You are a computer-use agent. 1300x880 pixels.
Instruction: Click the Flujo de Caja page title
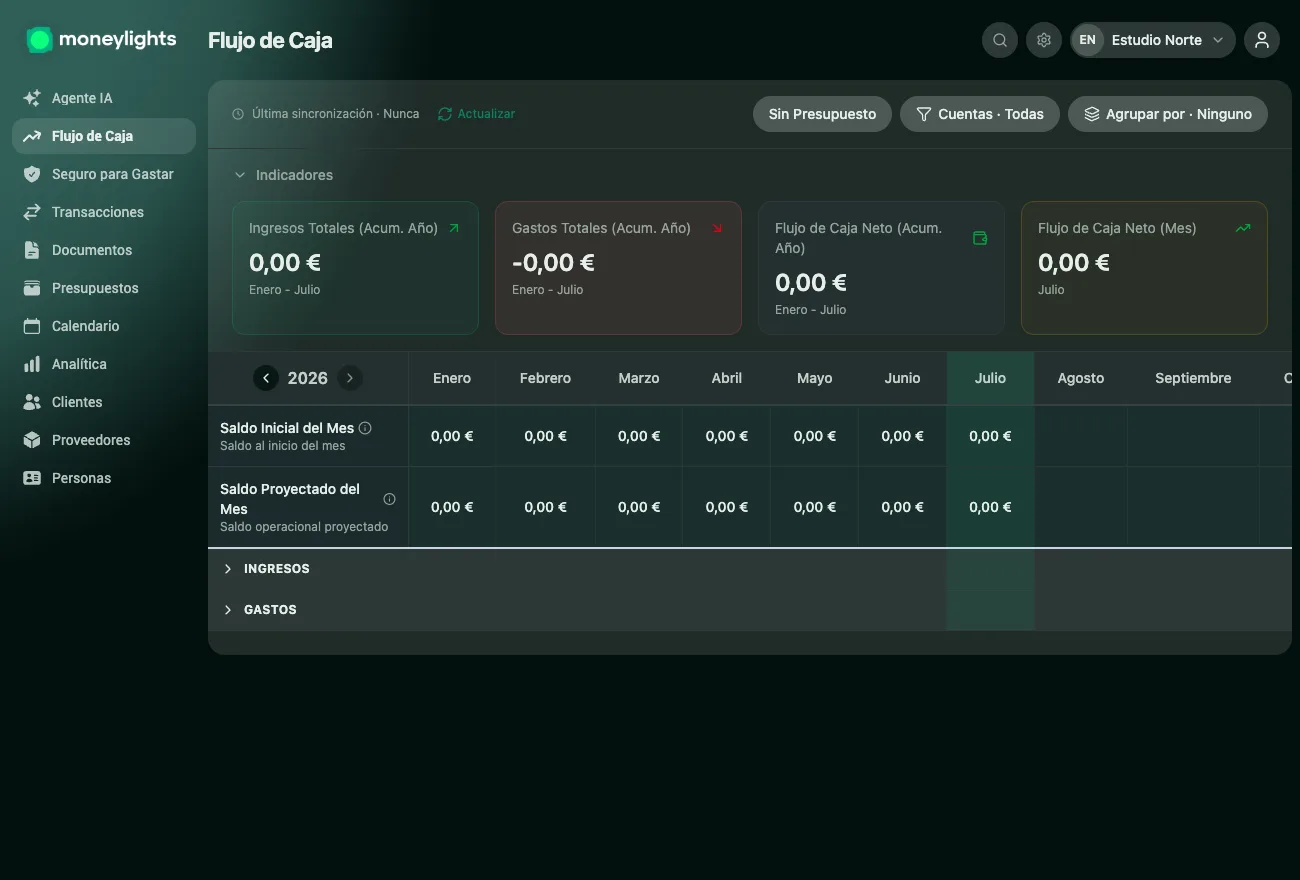tap(270, 40)
